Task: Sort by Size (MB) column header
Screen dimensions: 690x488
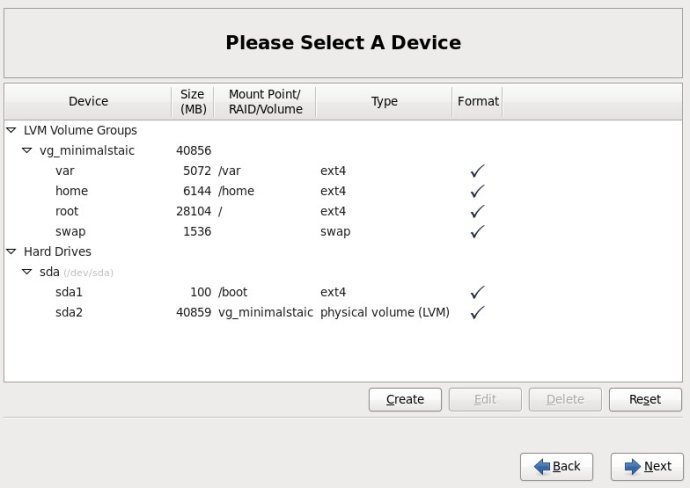Action: pyautogui.click(x=193, y=102)
